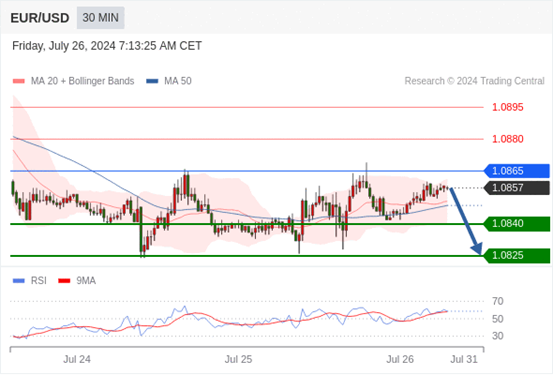Click the Jul 31 date axis label

(x=464, y=359)
